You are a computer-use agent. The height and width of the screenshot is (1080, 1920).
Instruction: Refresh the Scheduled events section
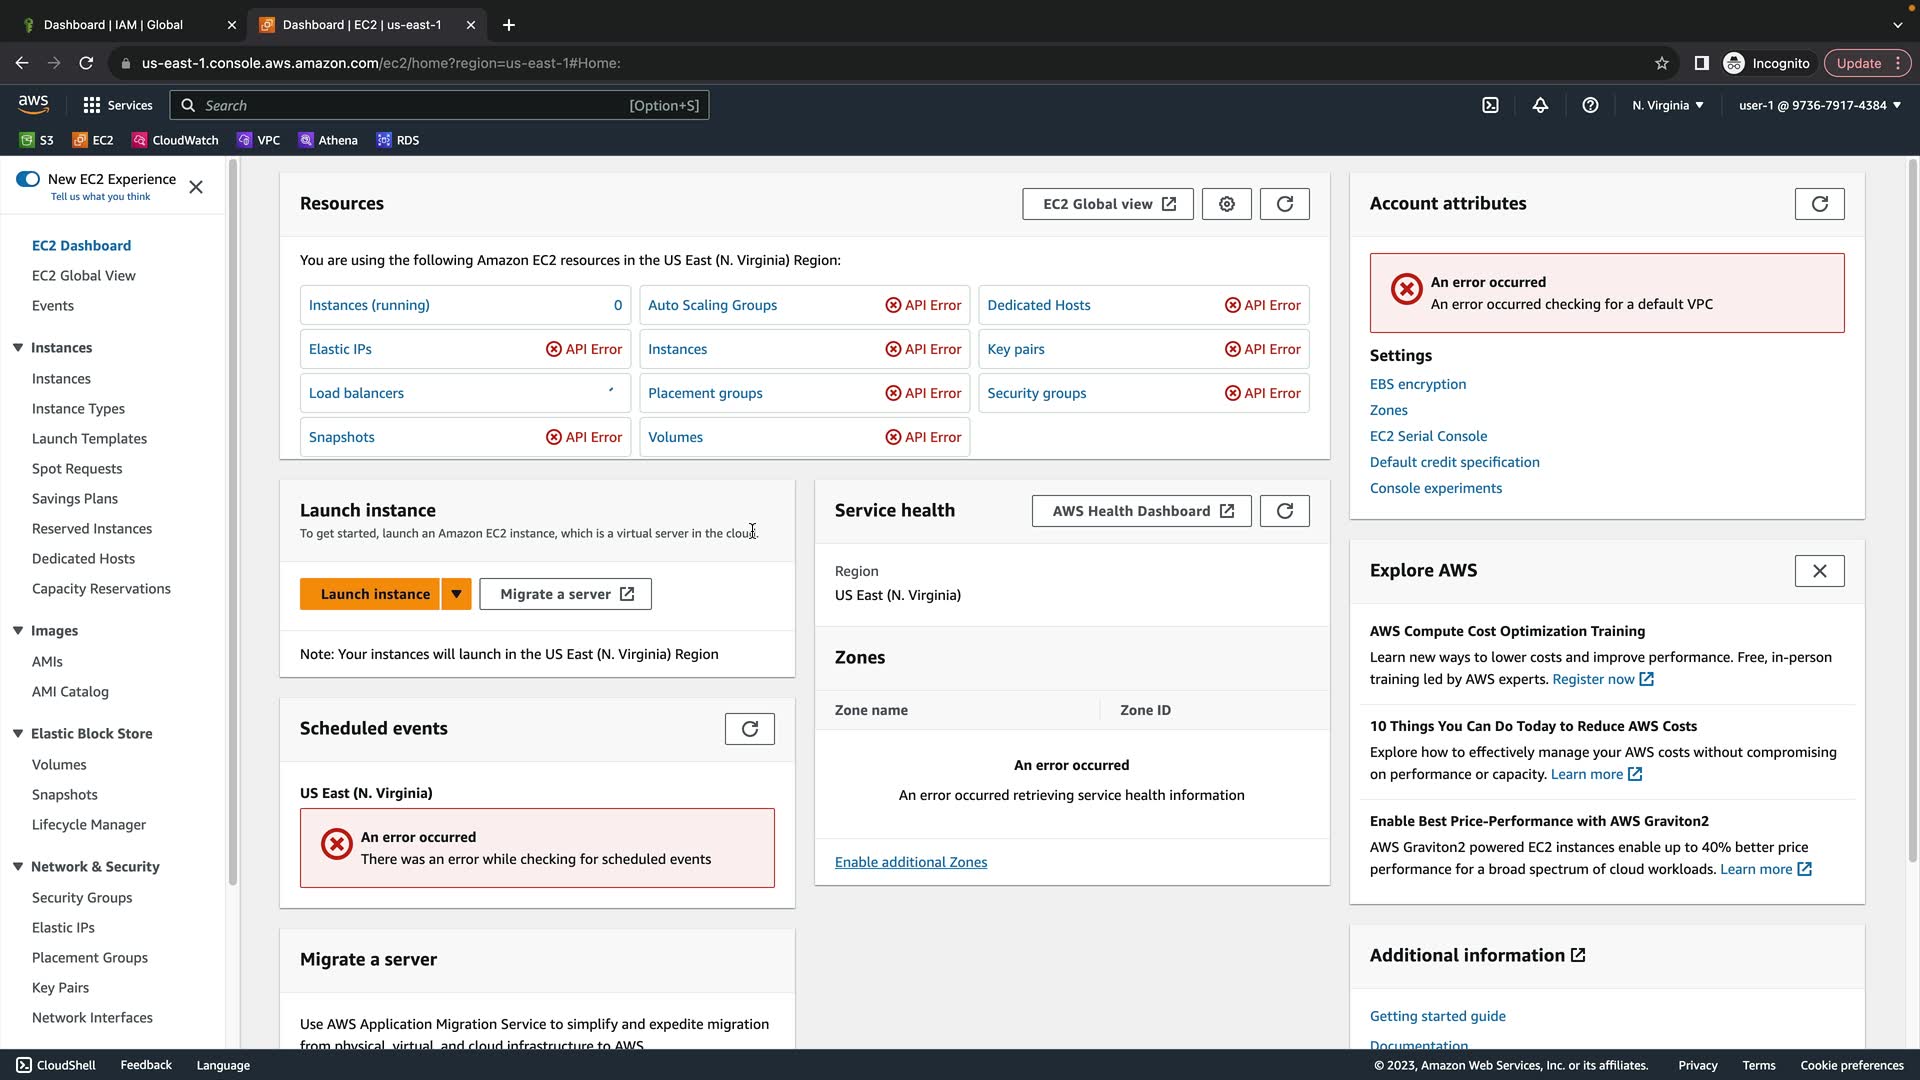point(749,729)
